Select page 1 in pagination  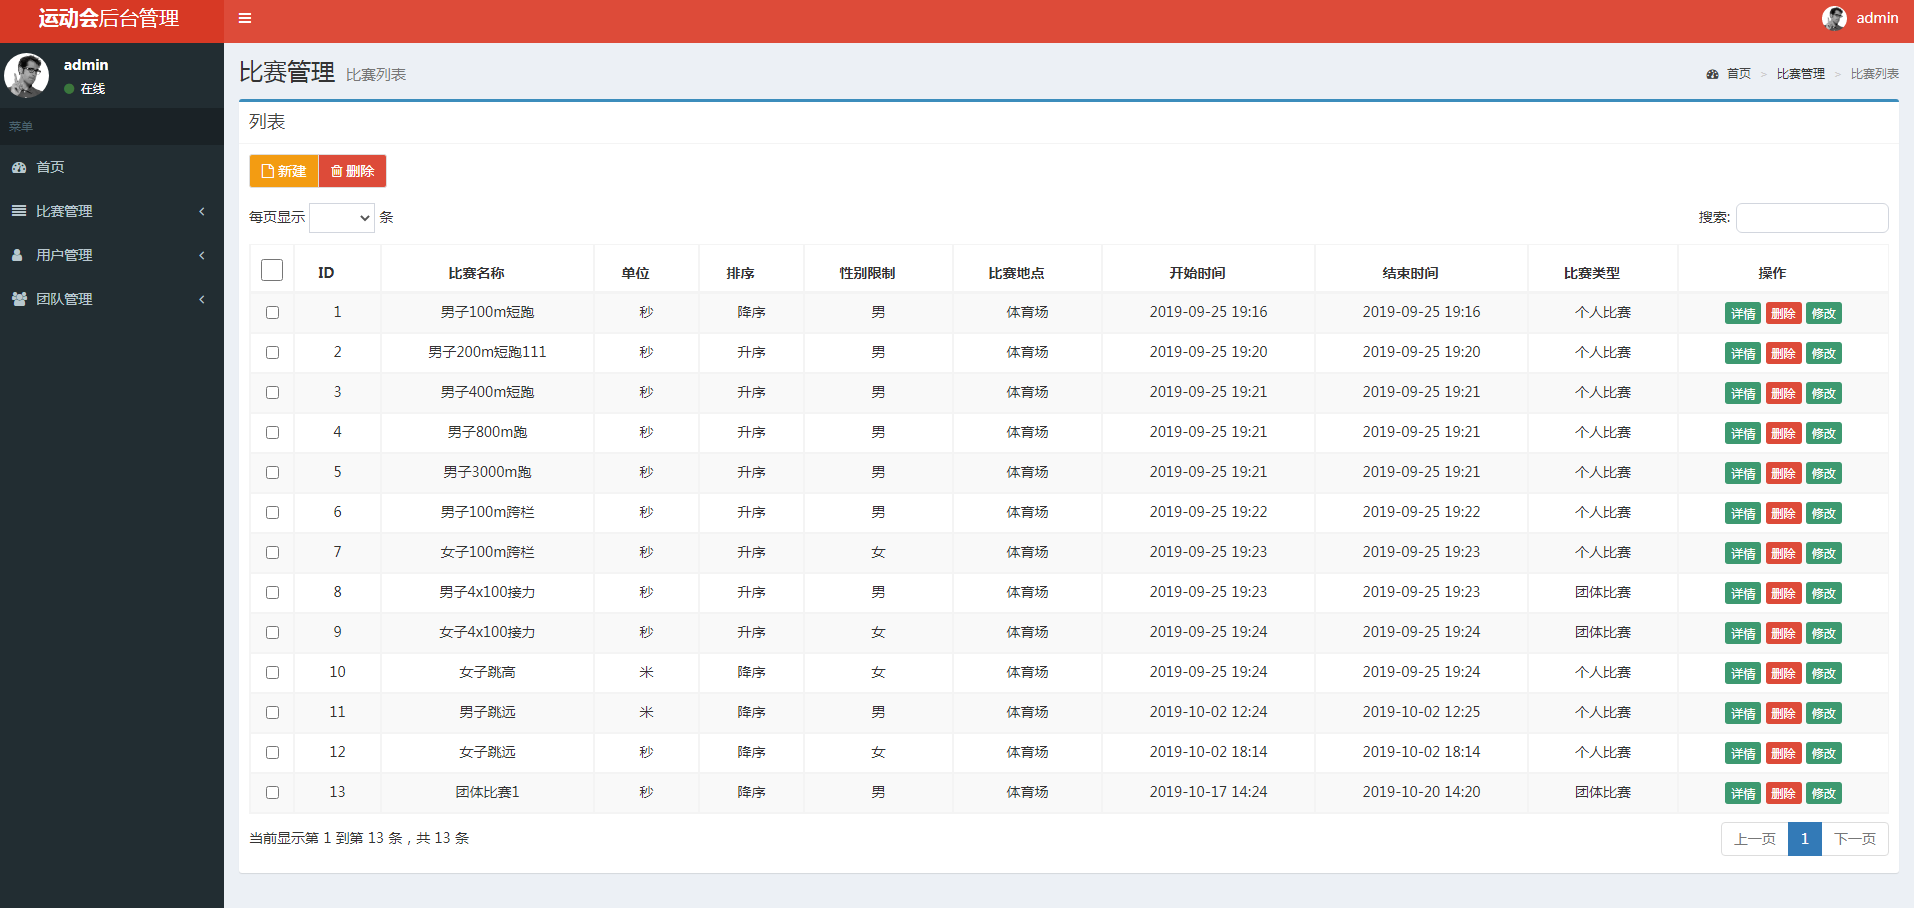[x=1805, y=839]
